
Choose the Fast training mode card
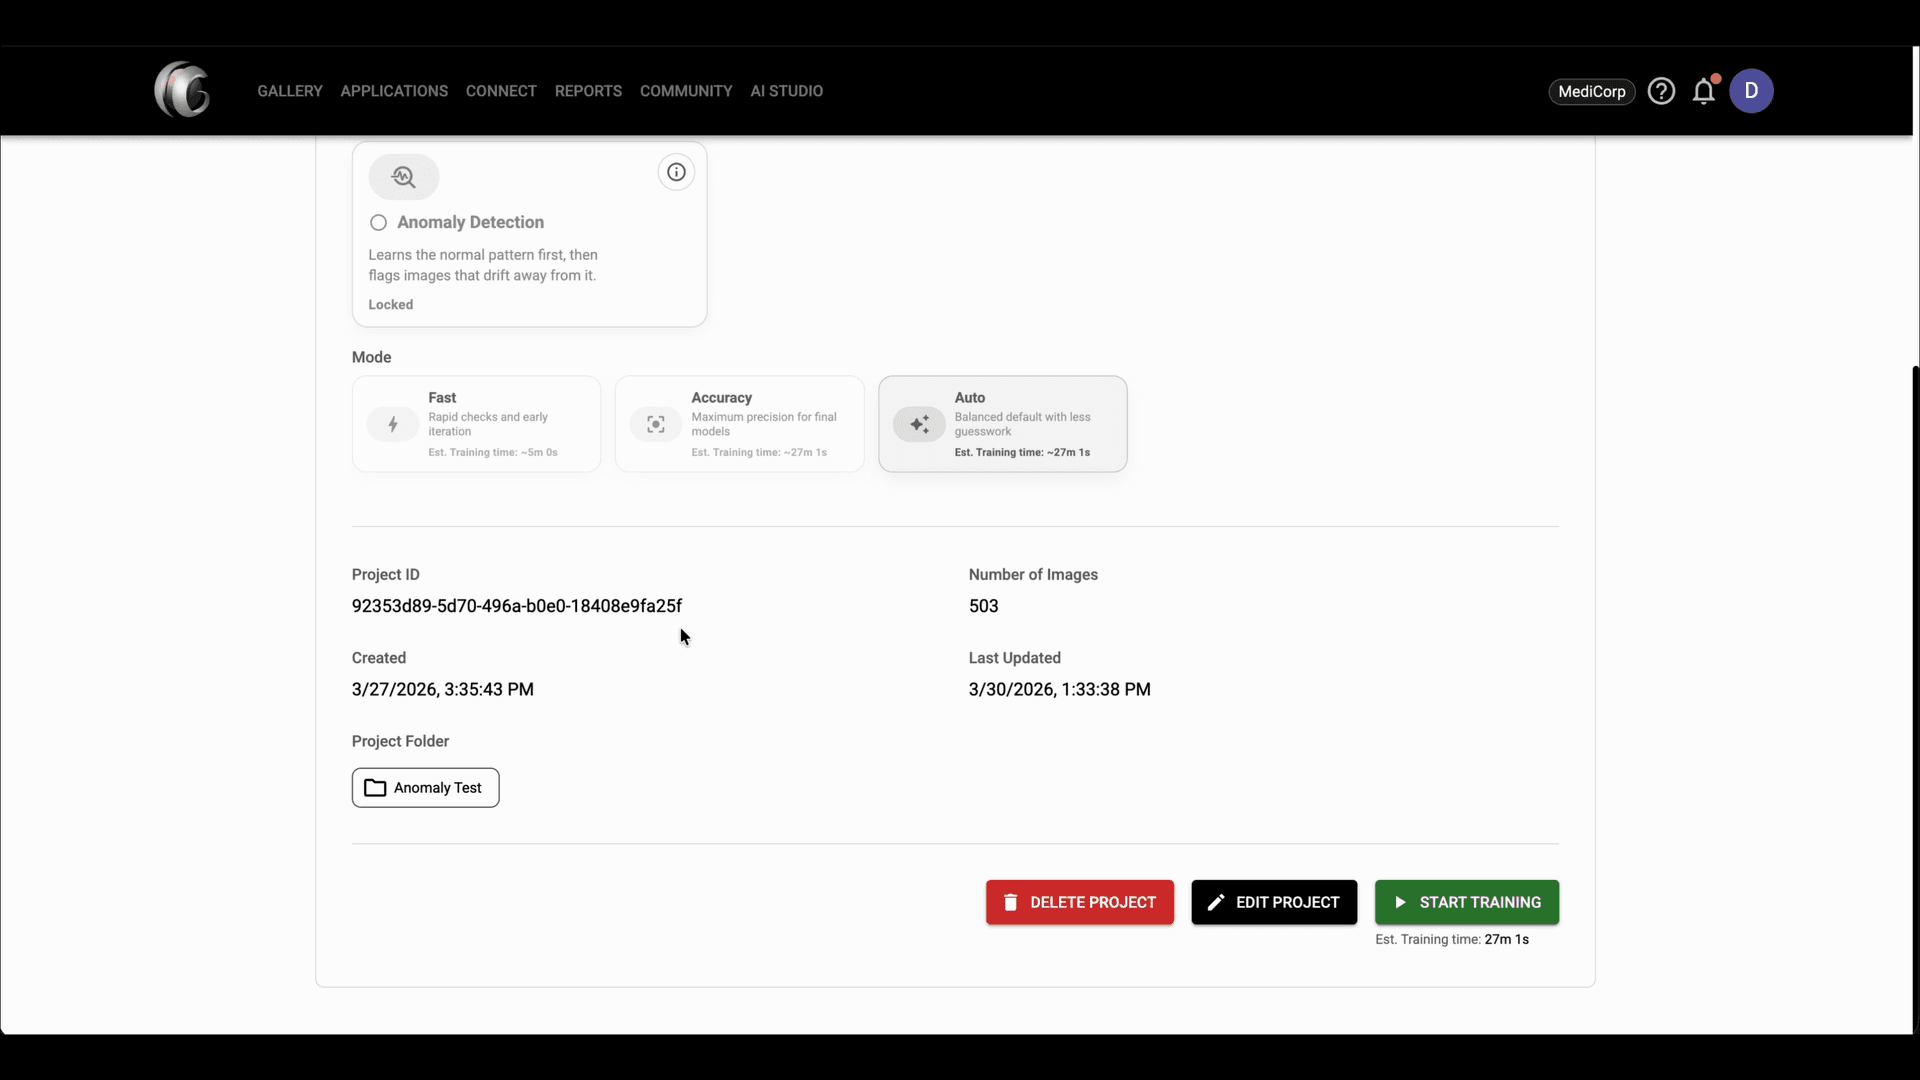point(476,424)
